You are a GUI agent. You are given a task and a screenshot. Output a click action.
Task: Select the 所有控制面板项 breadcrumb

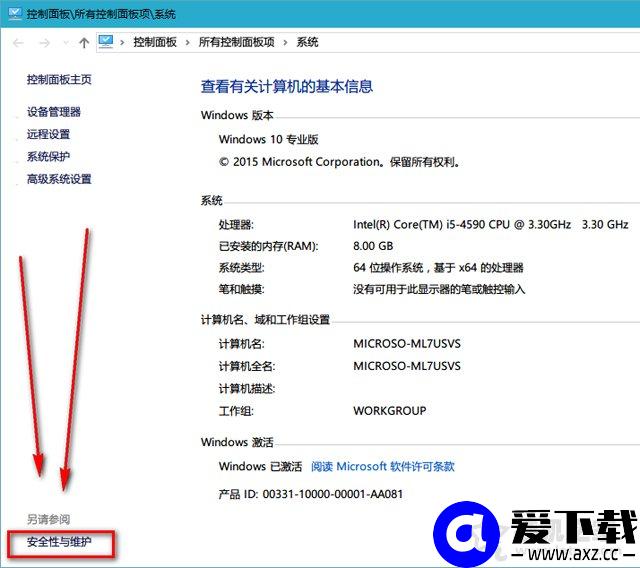point(237,42)
